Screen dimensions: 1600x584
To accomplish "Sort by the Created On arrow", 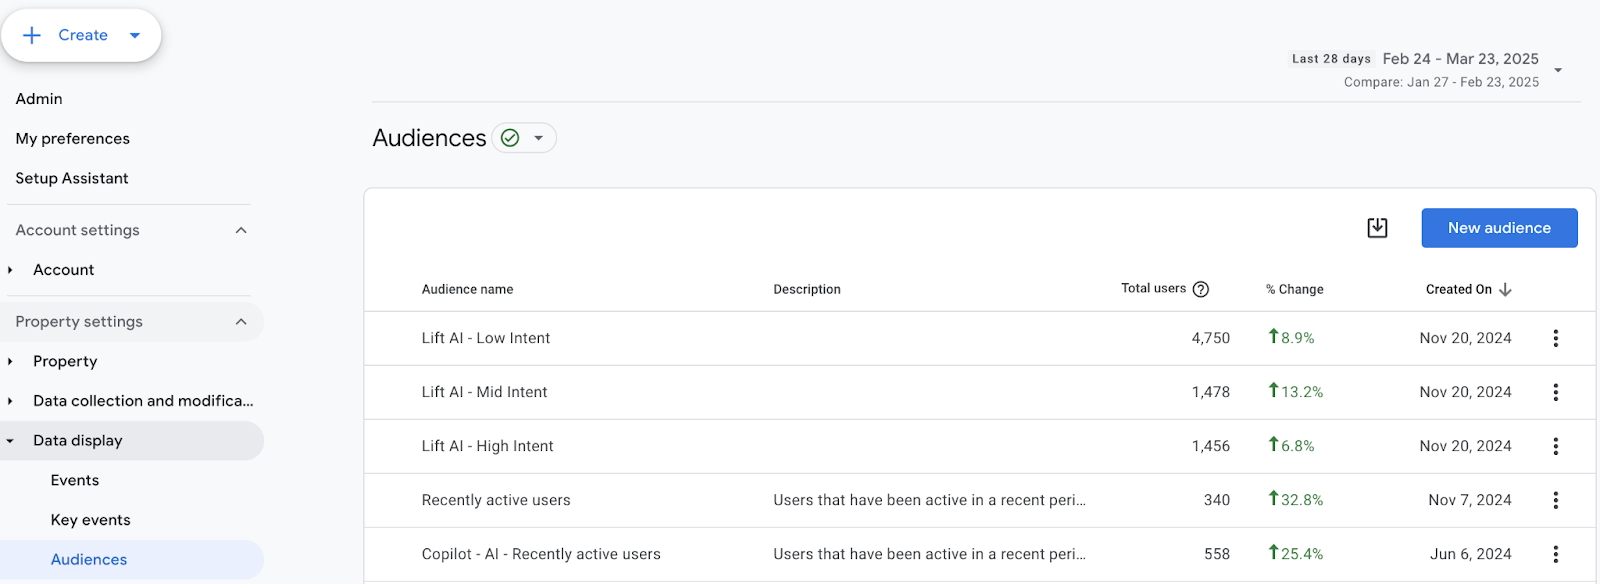I will click(x=1505, y=289).
